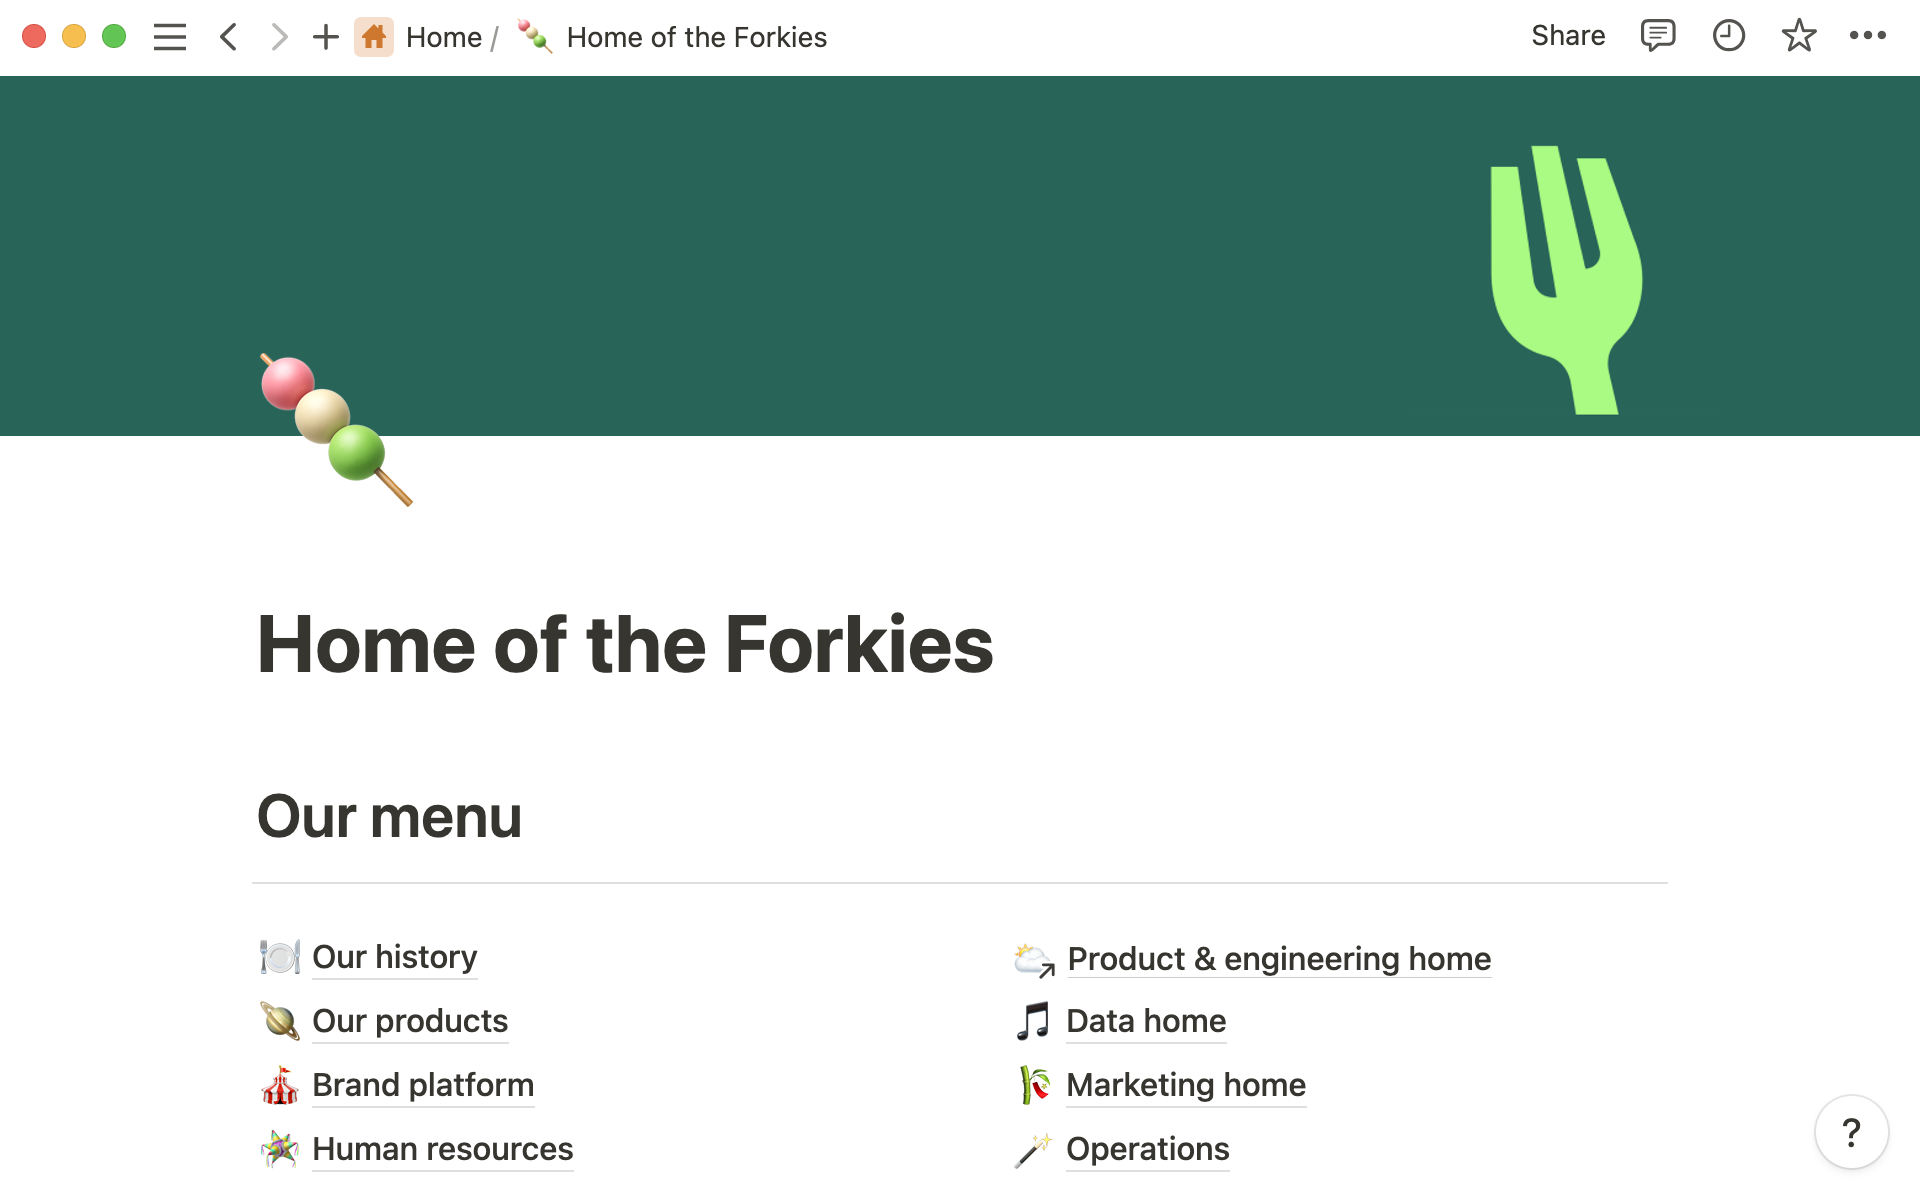Open the Our history page link
Viewport: 1920px width, 1200px height.
pos(394,957)
